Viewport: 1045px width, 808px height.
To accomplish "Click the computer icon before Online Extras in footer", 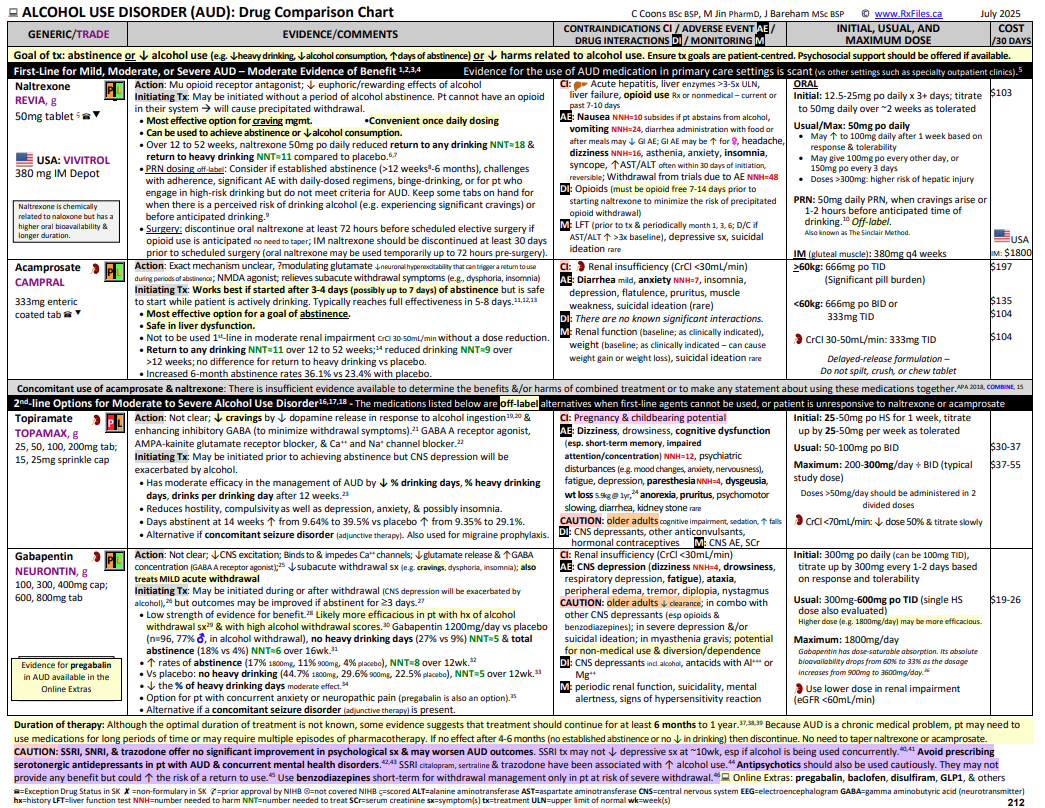I will pos(725,777).
